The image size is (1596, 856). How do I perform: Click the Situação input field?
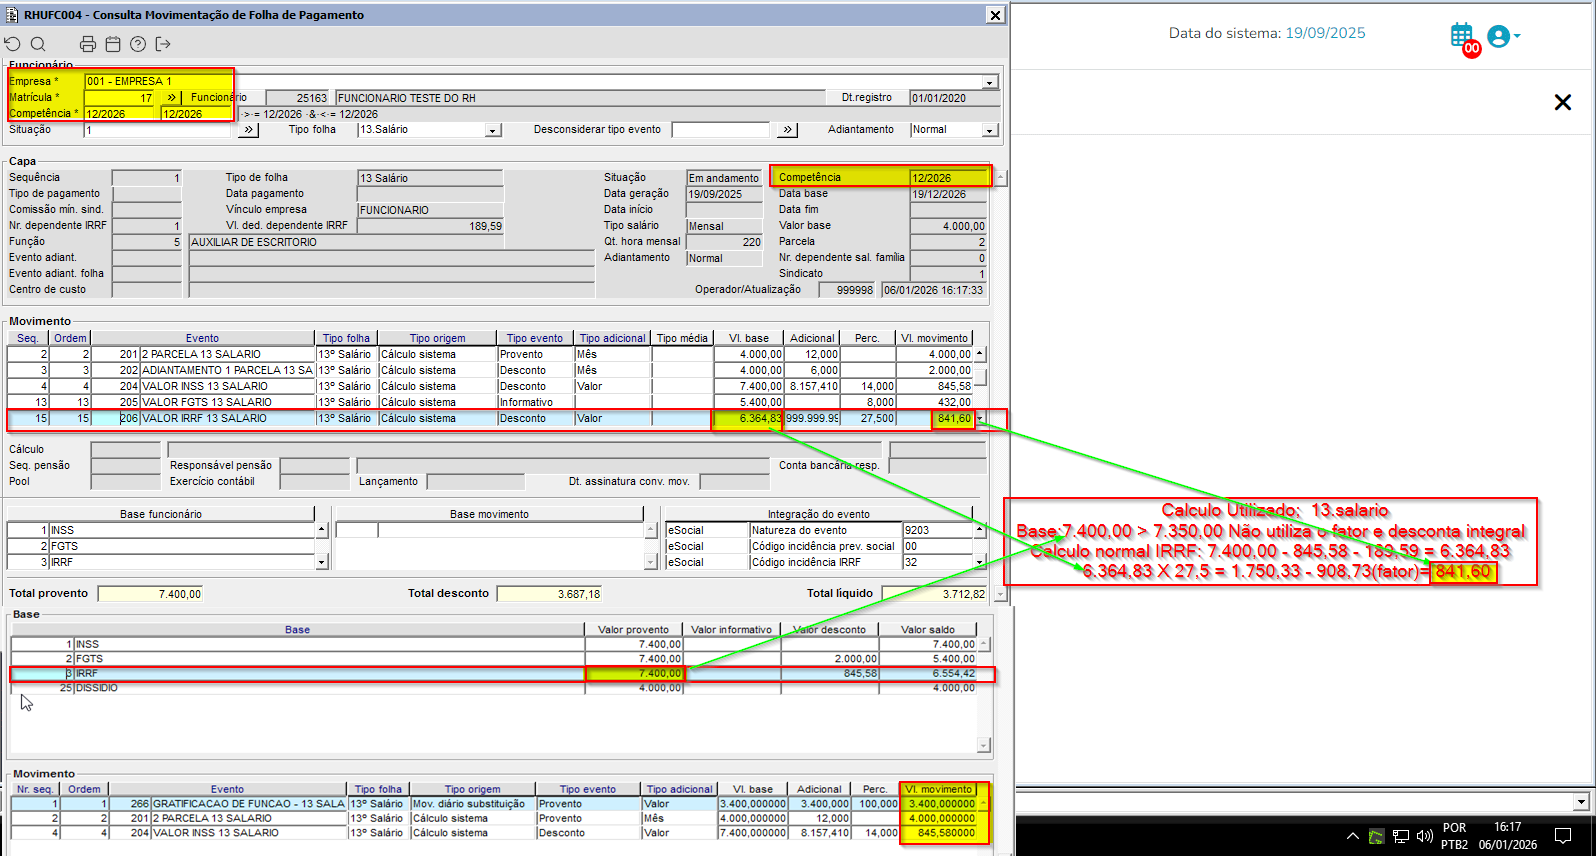pos(160,130)
